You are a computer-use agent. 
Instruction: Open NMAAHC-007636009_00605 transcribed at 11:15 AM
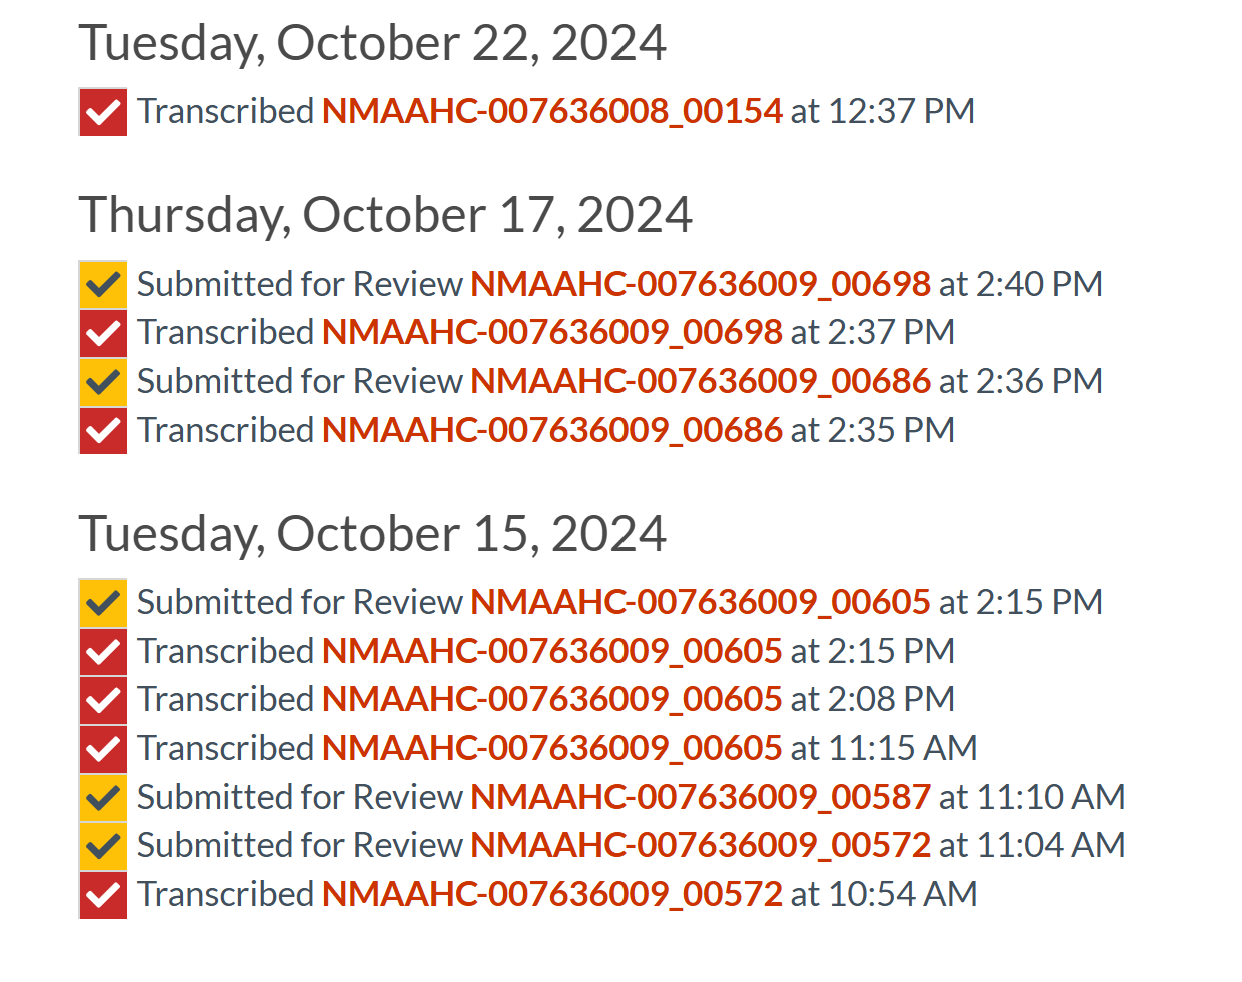552,748
